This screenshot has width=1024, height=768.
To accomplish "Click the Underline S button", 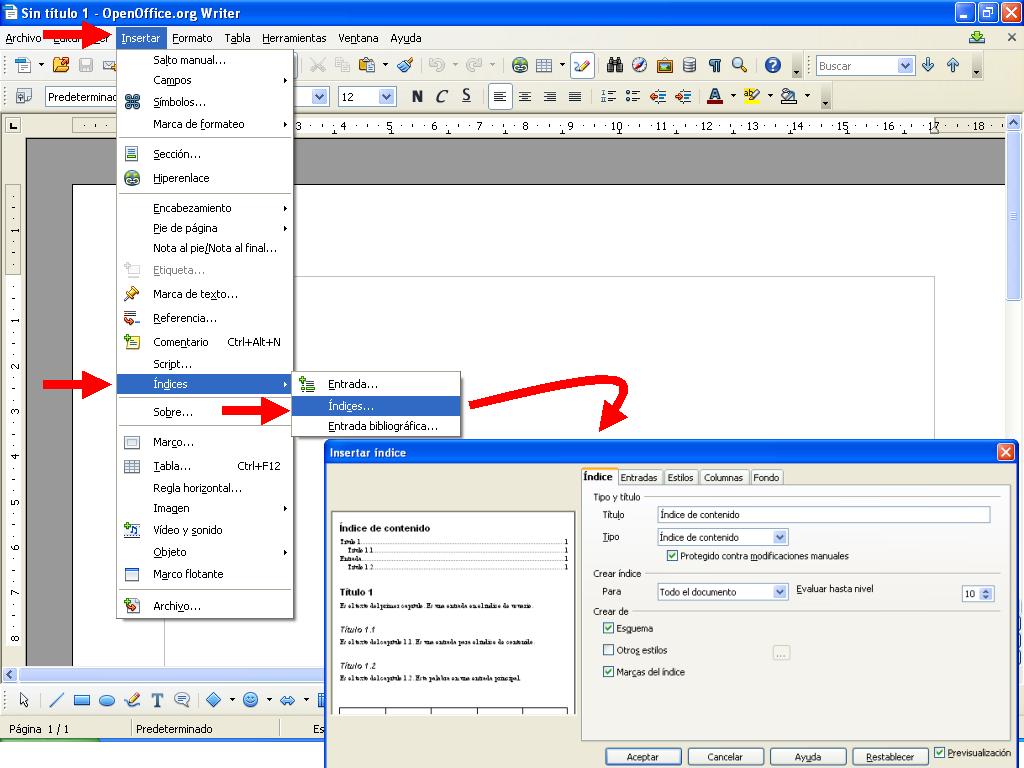I will point(466,97).
